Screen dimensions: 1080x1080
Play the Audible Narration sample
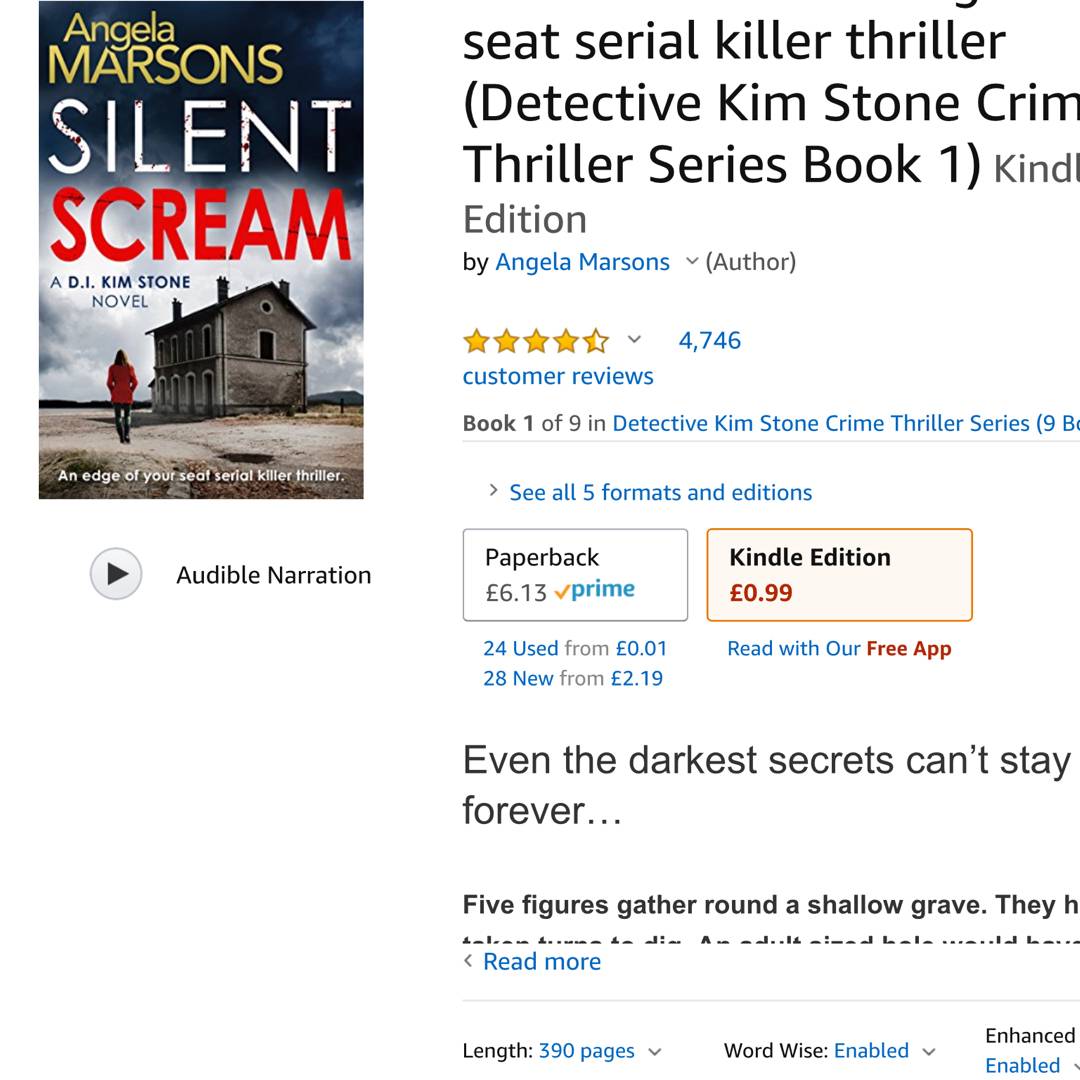(x=116, y=574)
